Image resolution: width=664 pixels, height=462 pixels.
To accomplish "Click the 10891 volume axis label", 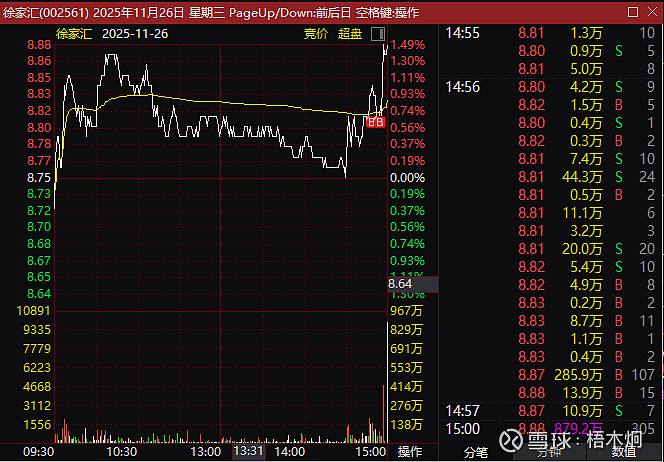I will [33, 311].
